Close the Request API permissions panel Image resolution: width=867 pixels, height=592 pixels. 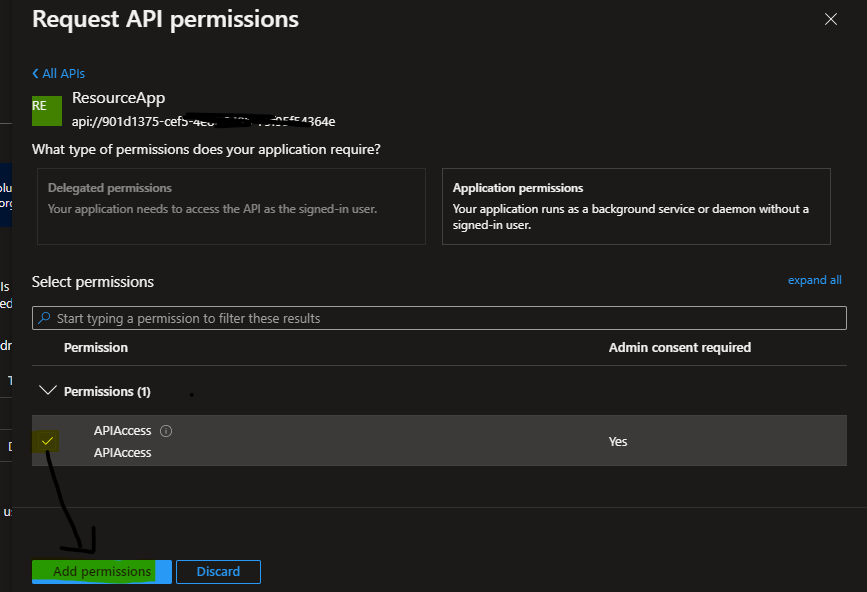tap(830, 19)
